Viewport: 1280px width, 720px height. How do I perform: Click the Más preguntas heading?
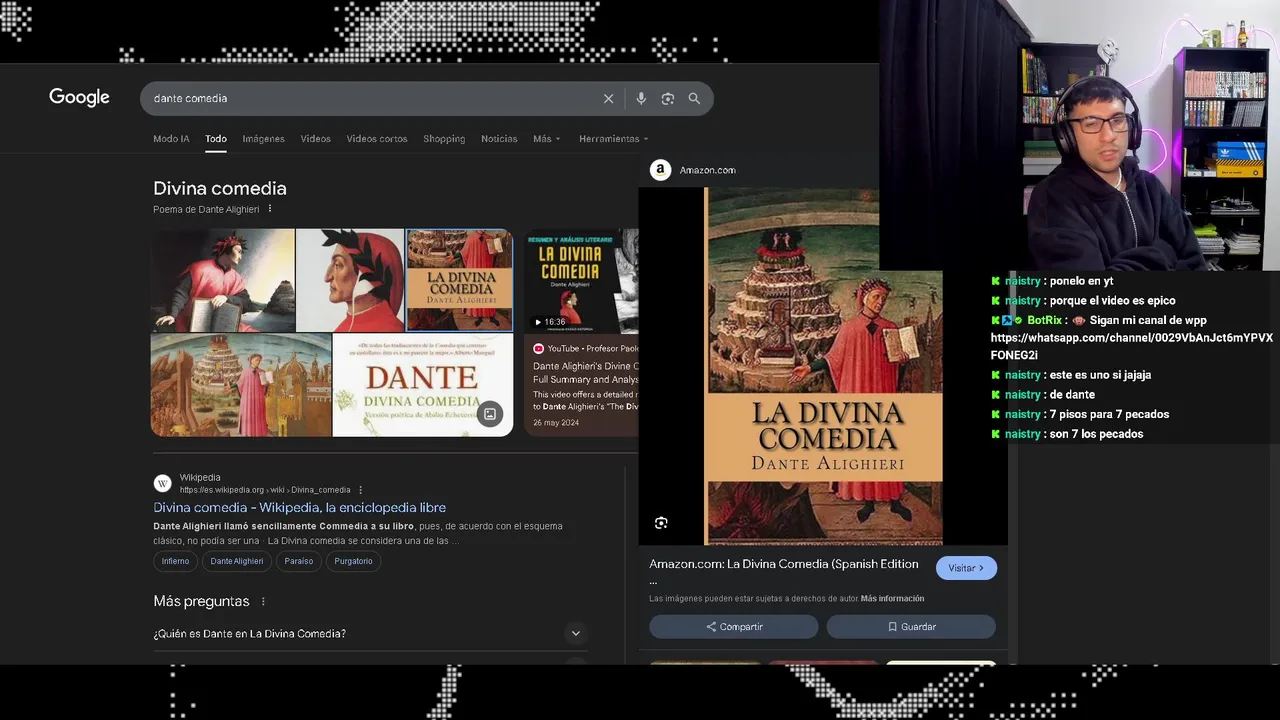(201, 601)
